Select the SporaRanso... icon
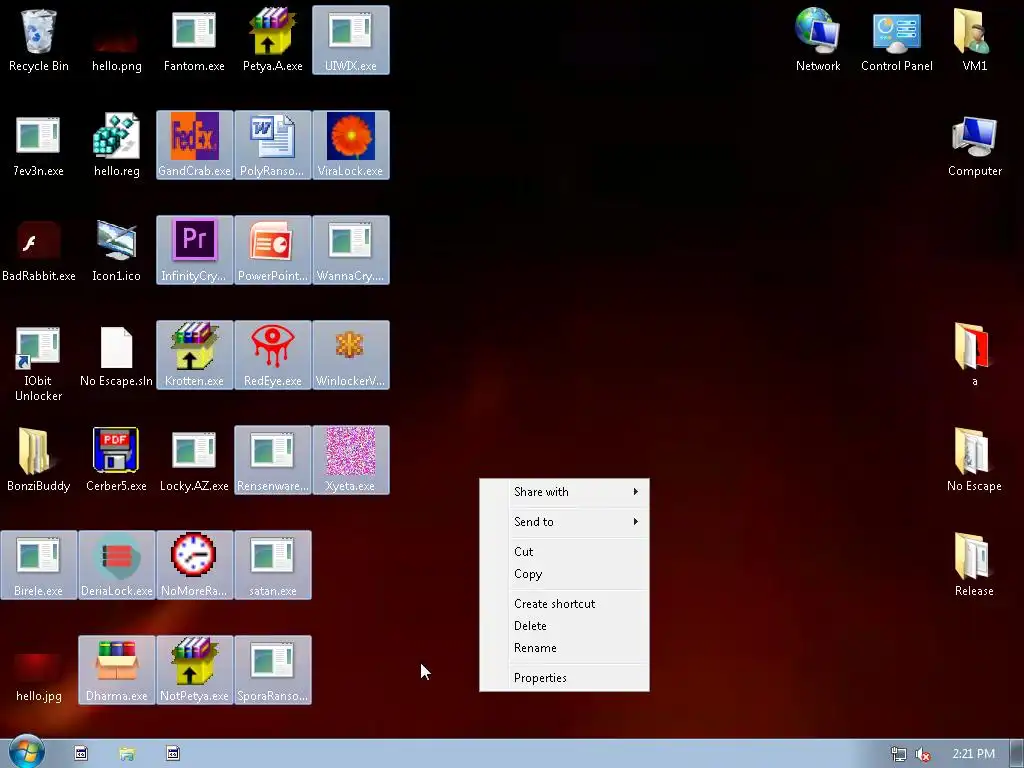Viewport: 1024px width, 768px height. (x=272, y=670)
